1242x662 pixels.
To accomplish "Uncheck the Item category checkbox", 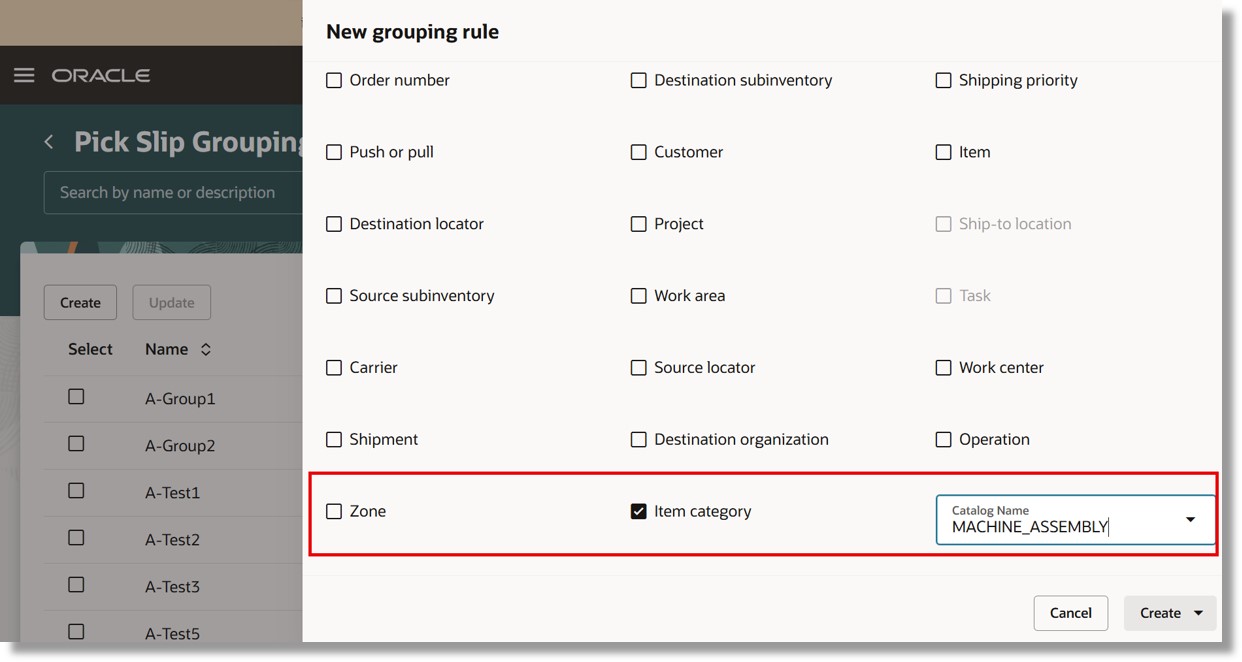I will 639,510.
